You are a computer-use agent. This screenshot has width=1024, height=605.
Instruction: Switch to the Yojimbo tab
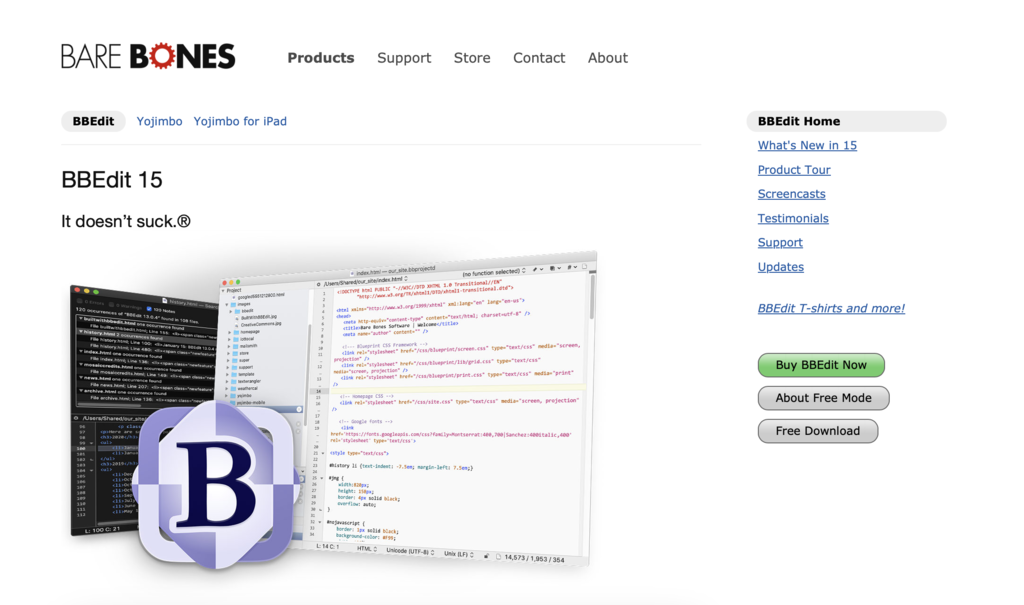[159, 121]
